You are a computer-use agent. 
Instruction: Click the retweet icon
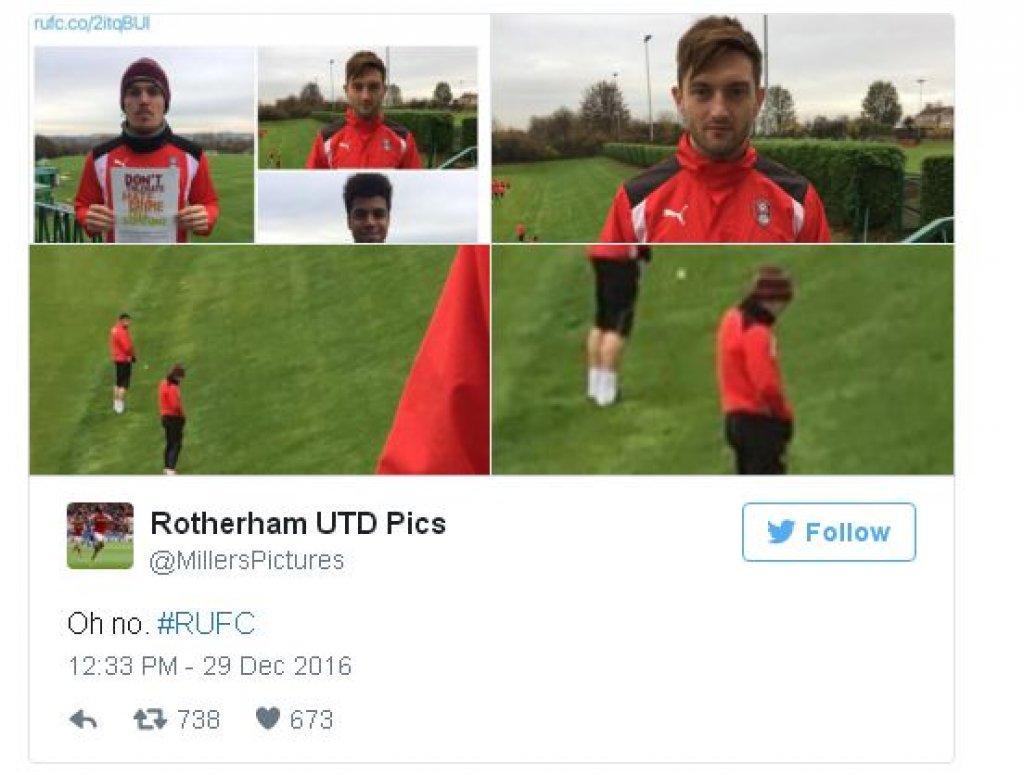point(150,720)
